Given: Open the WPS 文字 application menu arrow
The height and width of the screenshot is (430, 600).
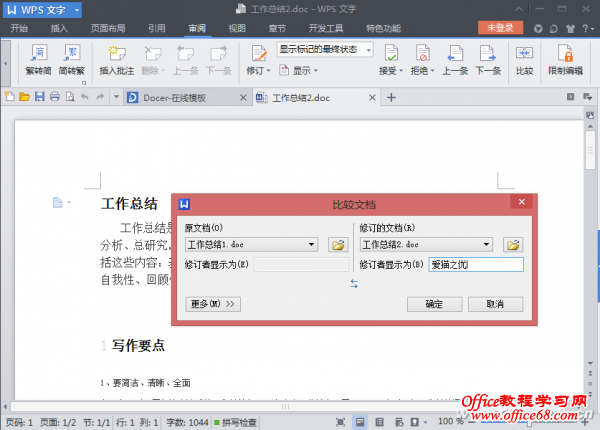Looking at the screenshot, I should [x=77, y=10].
